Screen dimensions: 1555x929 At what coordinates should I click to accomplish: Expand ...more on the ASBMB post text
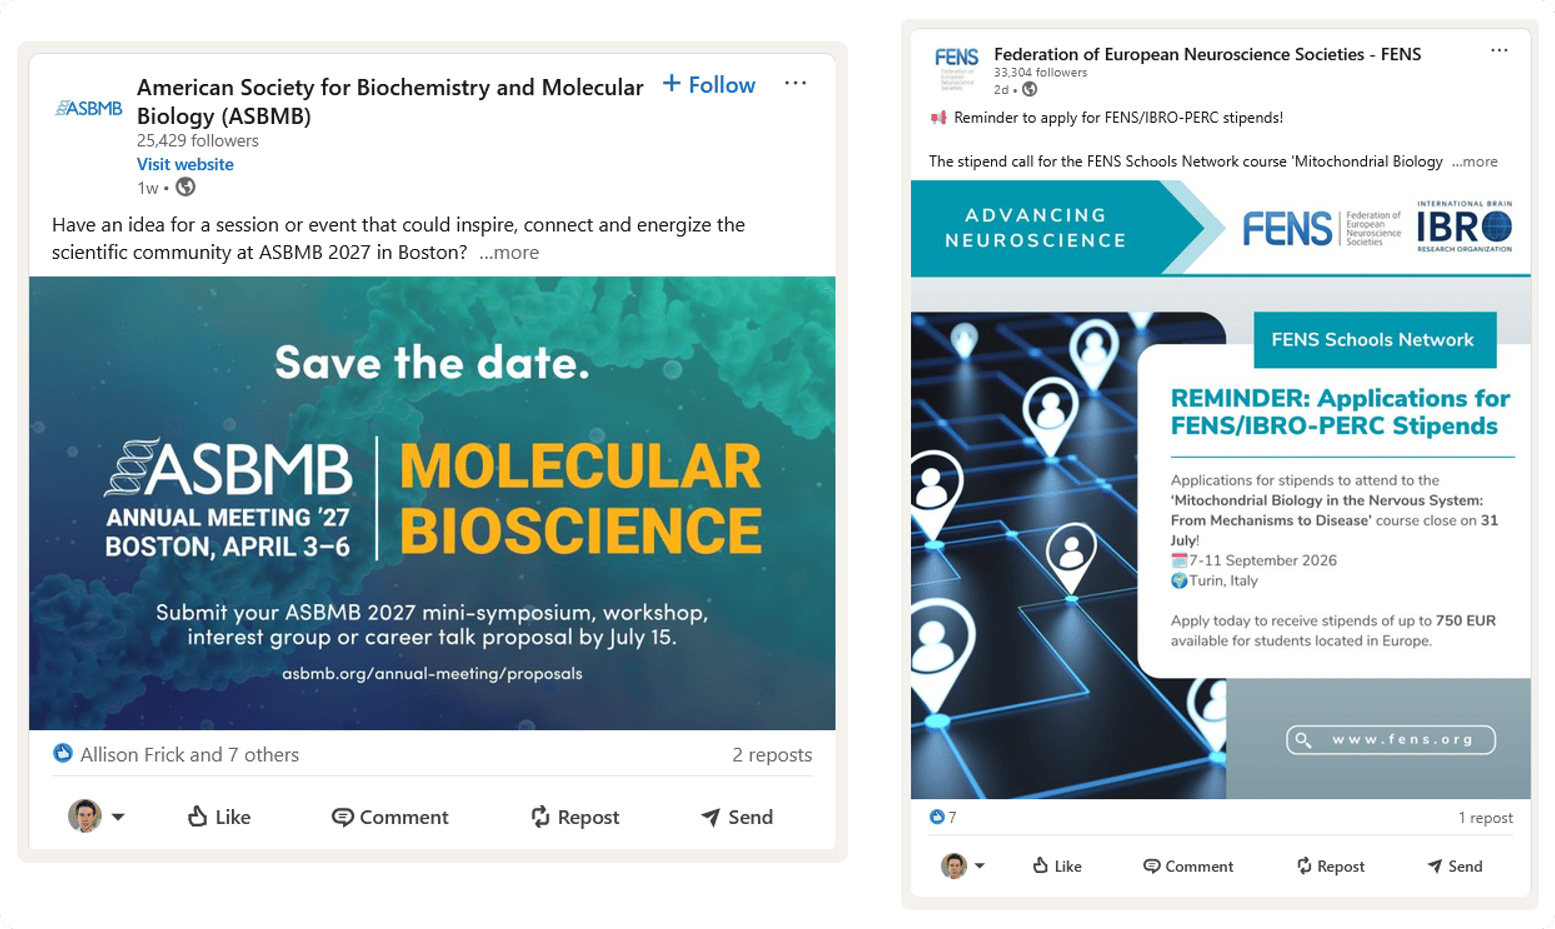509,252
